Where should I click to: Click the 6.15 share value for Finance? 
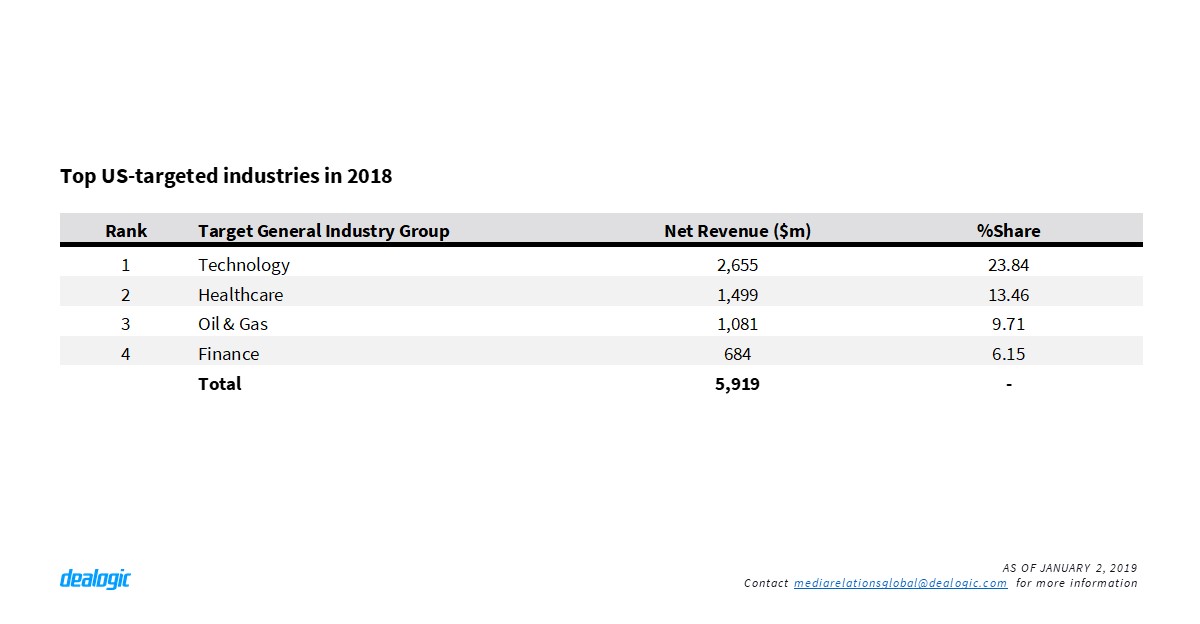(1008, 354)
